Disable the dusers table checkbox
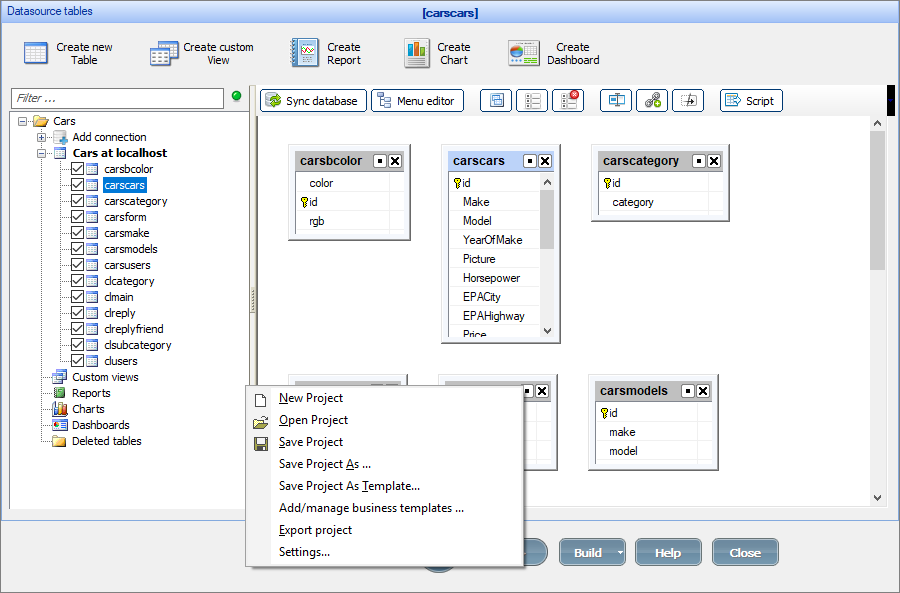Image resolution: width=900 pixels, height=593 pixels. click(78, 361)
